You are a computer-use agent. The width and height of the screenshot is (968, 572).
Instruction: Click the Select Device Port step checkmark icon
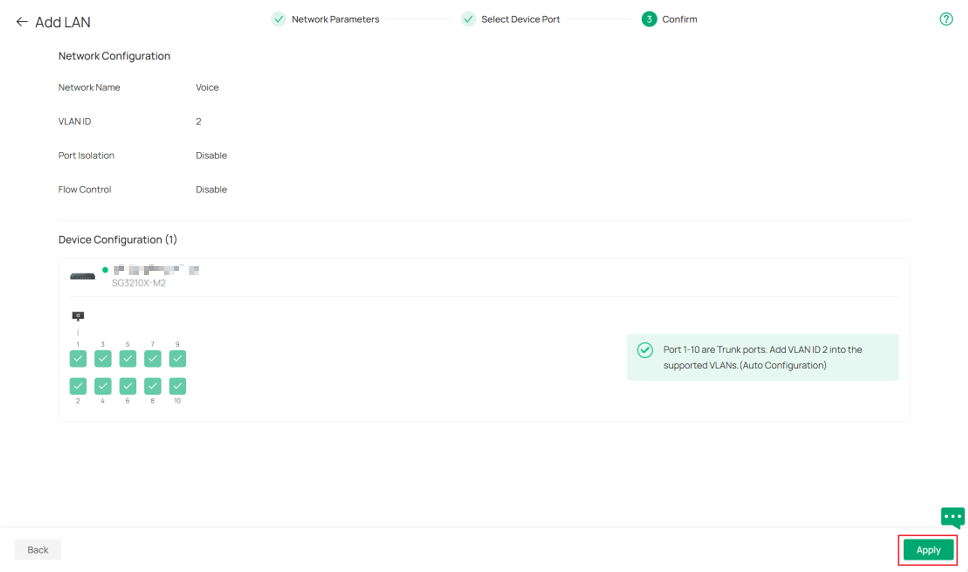pos(469,19)
